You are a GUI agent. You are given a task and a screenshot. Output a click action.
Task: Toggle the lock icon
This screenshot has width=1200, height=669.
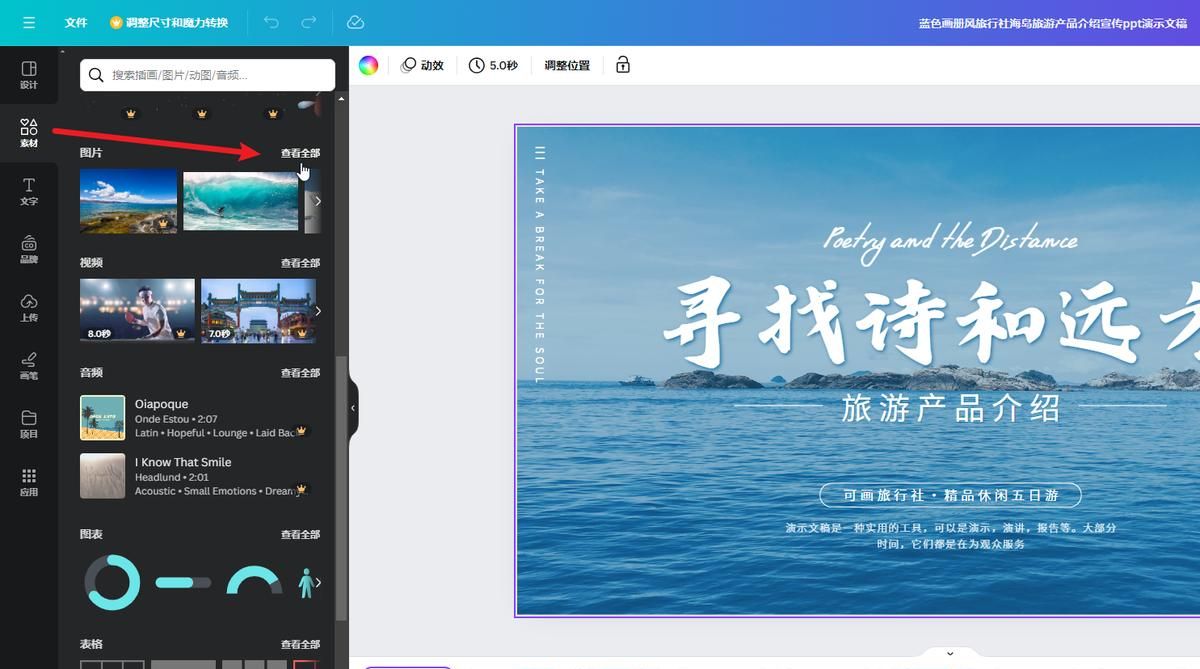click(623, 65)
